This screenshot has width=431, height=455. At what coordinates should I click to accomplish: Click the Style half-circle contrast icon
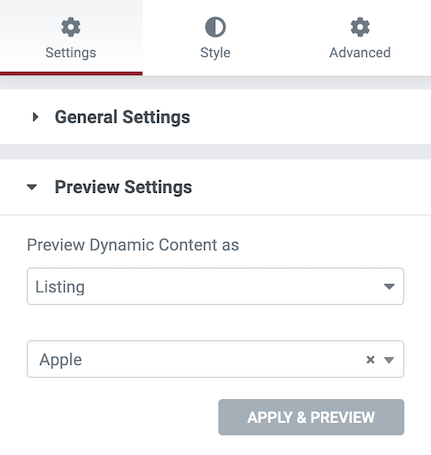(215, 27)
